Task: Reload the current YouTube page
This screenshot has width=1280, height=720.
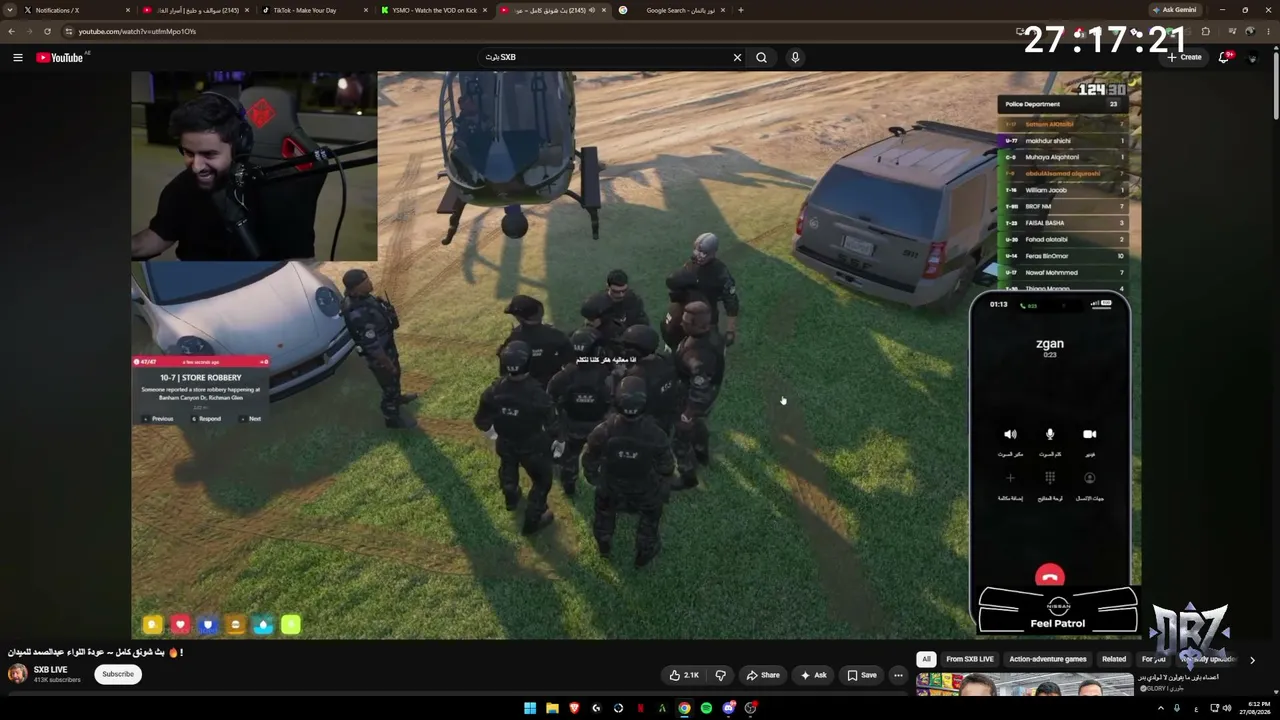Action: (x=47, y=31)
